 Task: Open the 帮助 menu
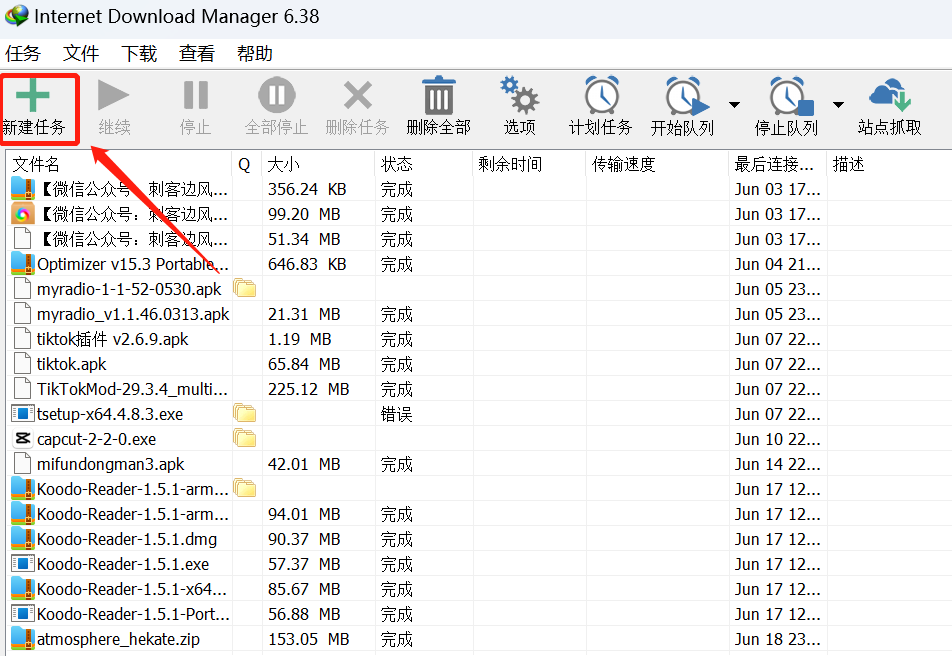[x=254, y=53]
